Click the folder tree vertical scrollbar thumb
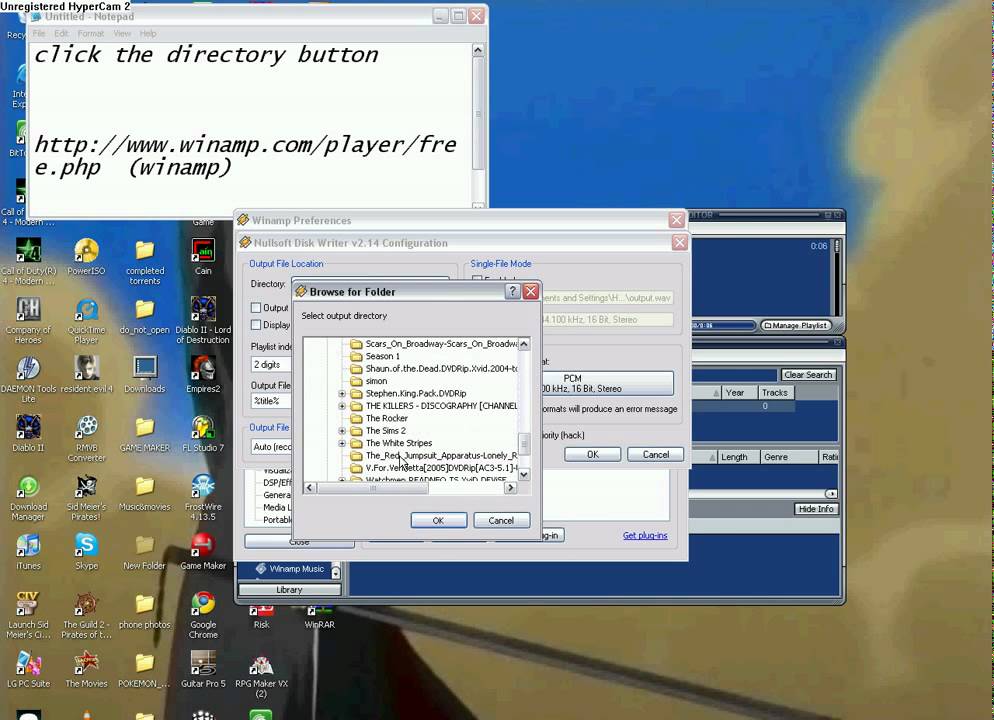994x720 pixels. point(524,442)
